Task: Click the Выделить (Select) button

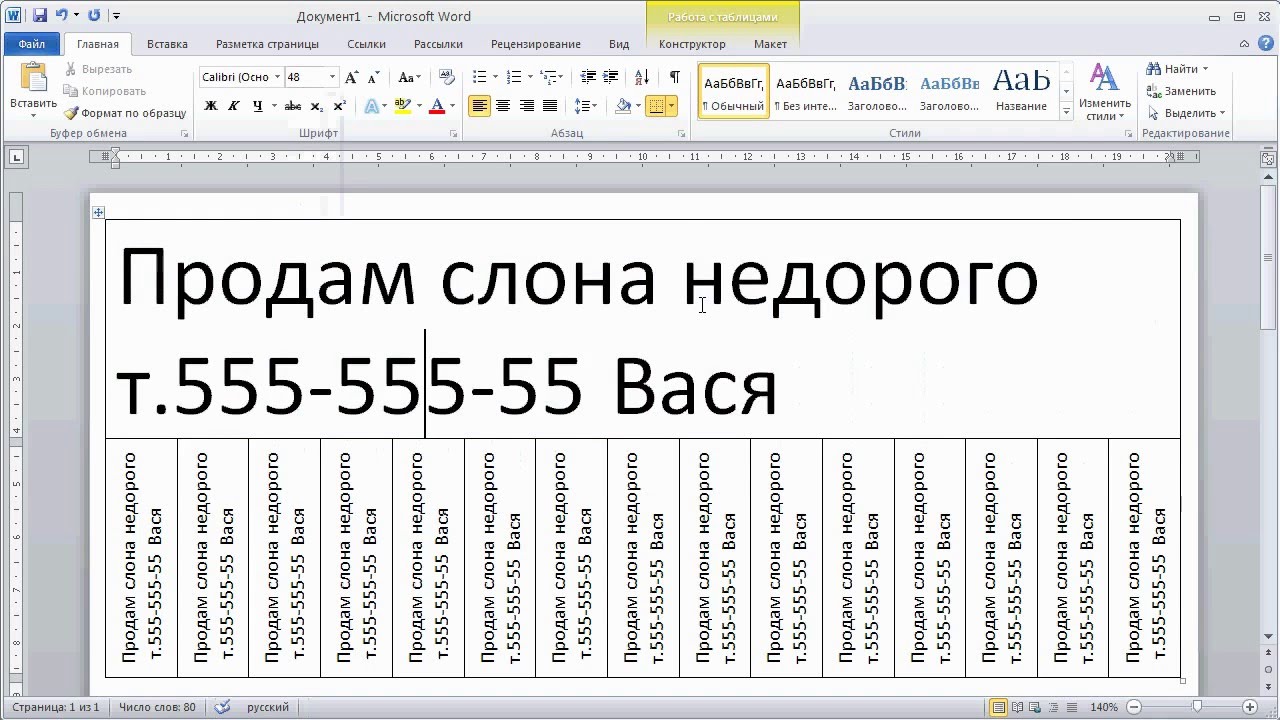Action: pyautogui.click(x=1186, y=113)
